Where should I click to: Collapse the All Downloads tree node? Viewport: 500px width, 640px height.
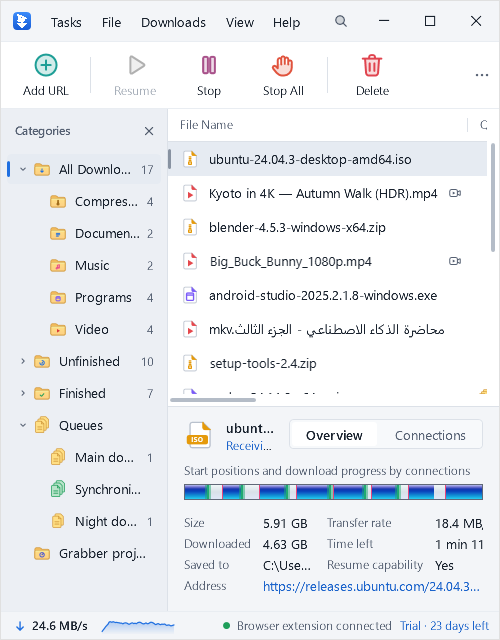[23, 169]
